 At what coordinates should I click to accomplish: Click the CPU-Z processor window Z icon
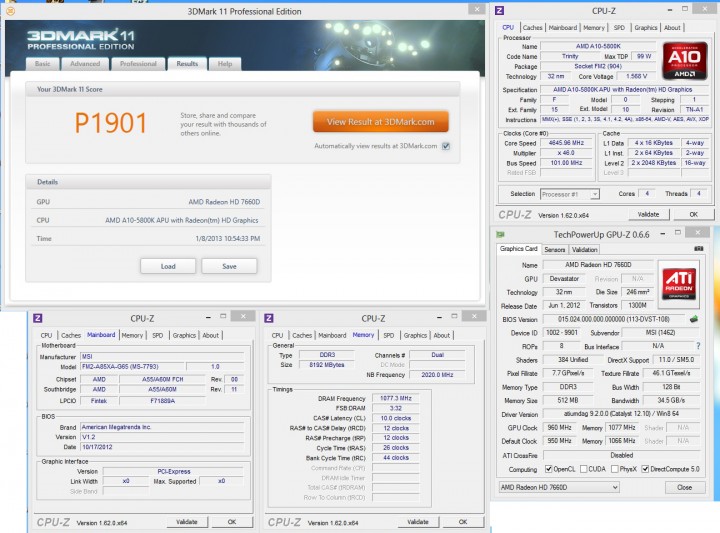tap(500, 11)
